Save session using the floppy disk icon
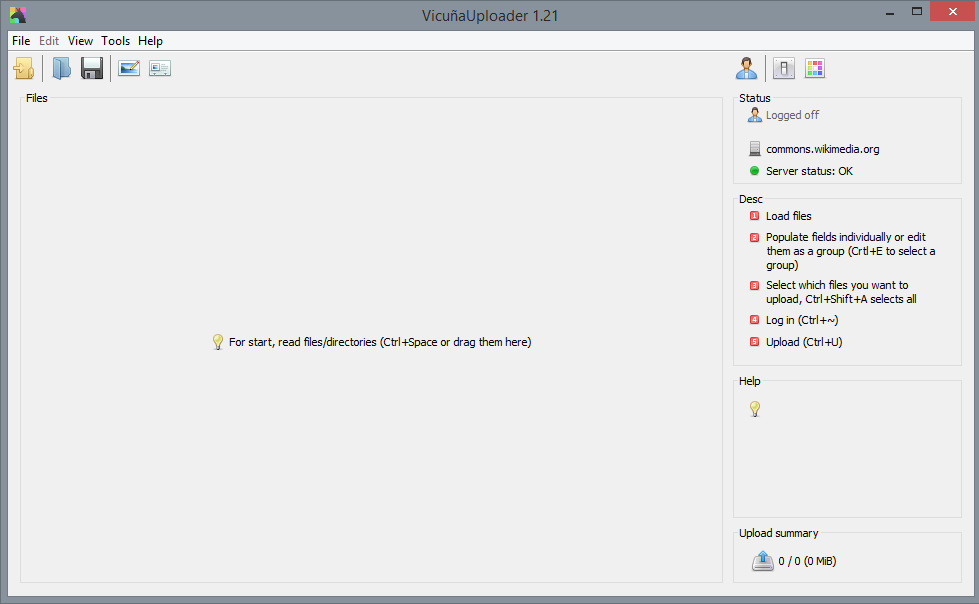 coord(92,68)
